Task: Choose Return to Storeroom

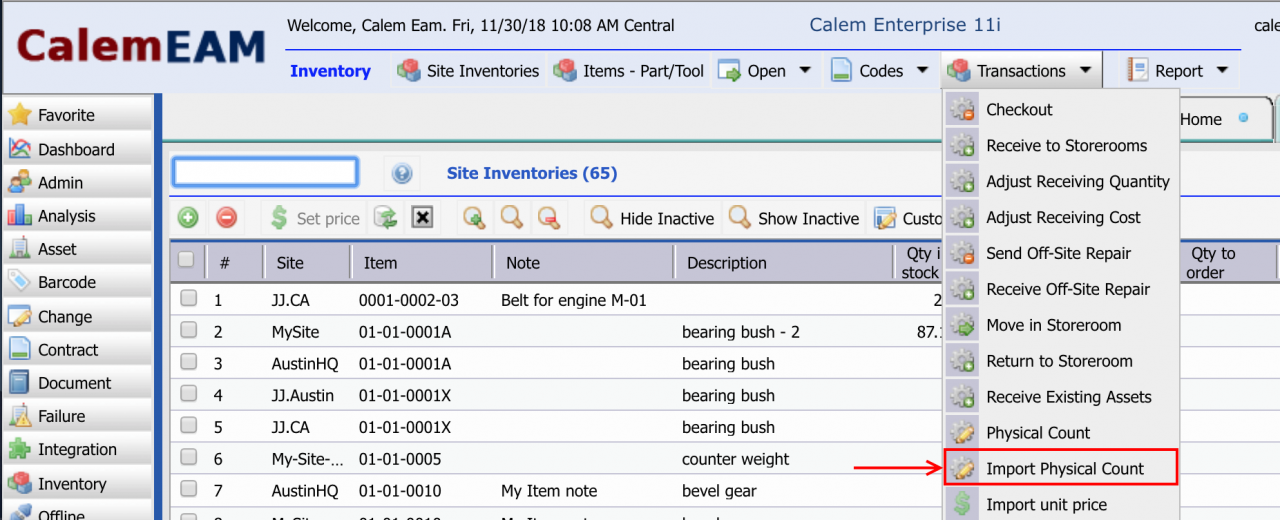Action: (x=1061, y=362)
